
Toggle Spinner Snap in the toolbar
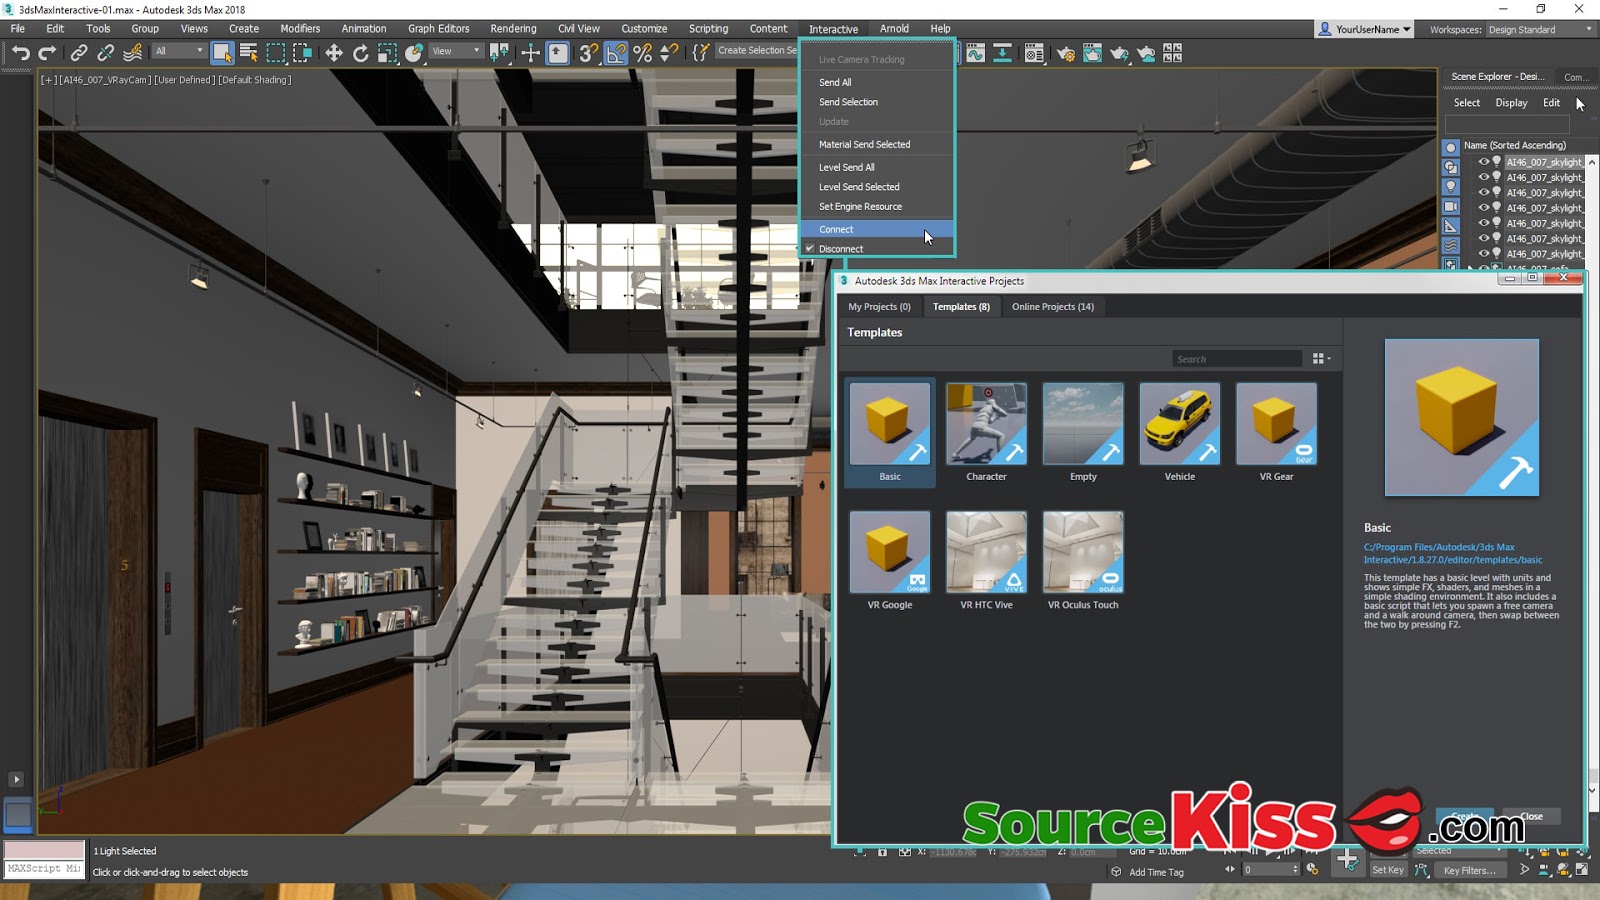coord(669,53)
